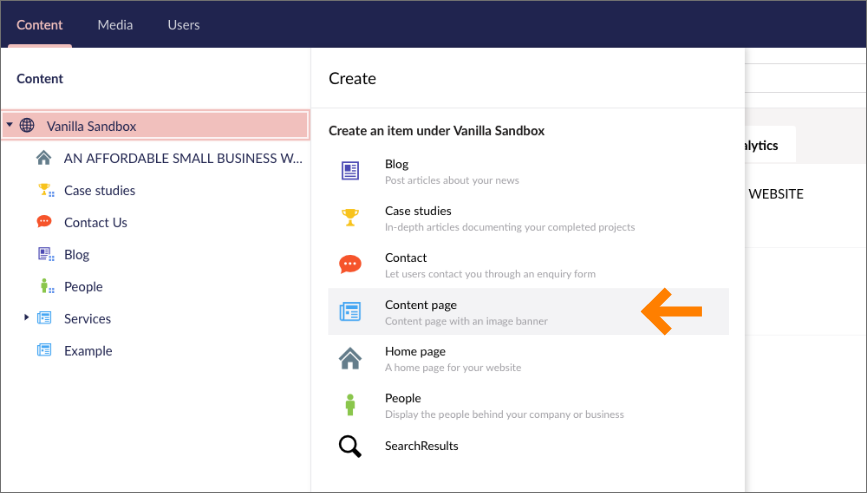Open the Example page in tree
The image size is (867, 493).
click(88, 350)
